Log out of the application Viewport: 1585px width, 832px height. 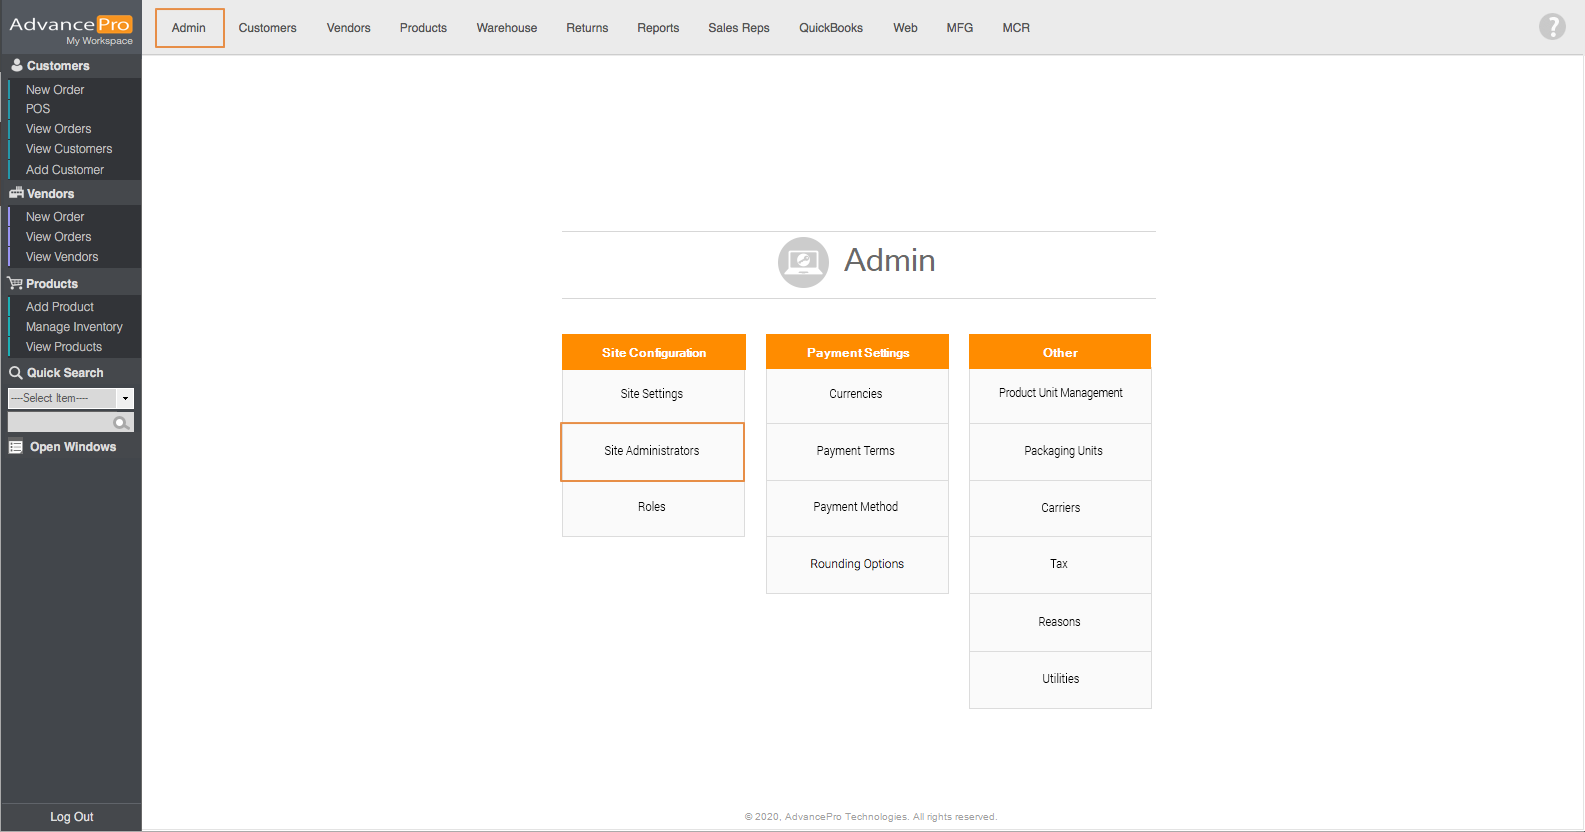(x=72, y=817)
